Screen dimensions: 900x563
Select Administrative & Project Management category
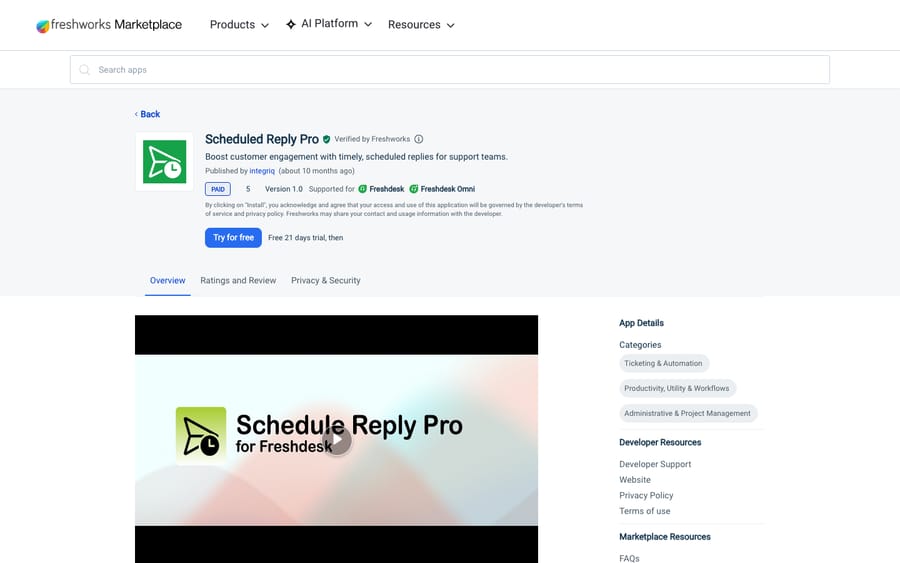click(688, 413)
